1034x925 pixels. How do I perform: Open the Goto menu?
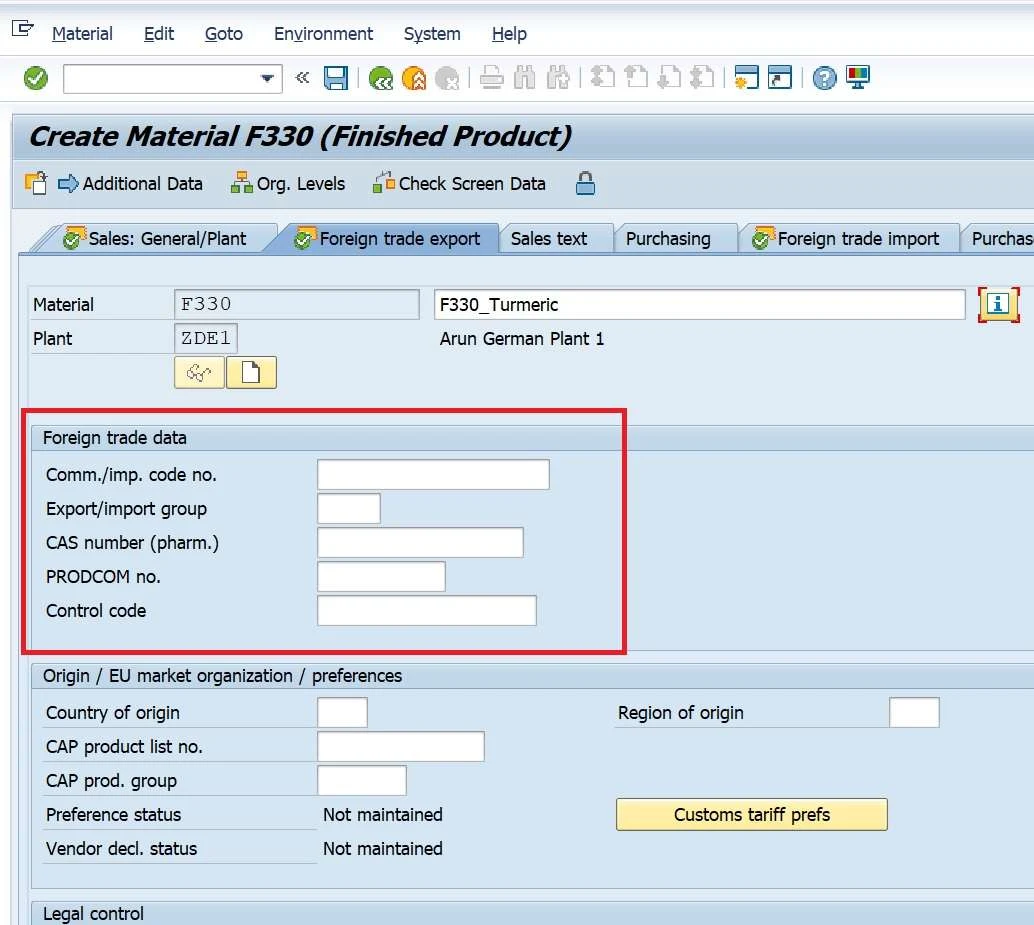(224, 34)
